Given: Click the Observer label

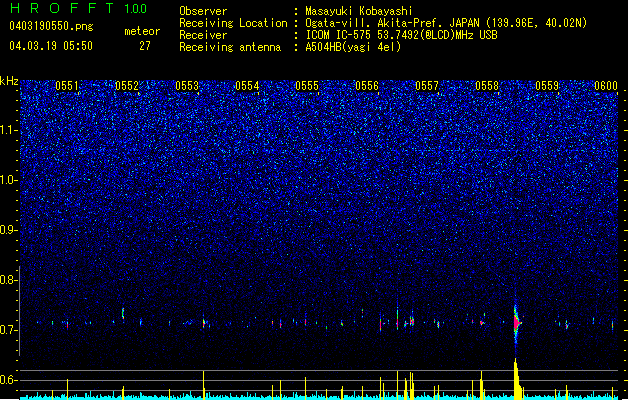Looking at the screenshot, I should coord(203,11).
